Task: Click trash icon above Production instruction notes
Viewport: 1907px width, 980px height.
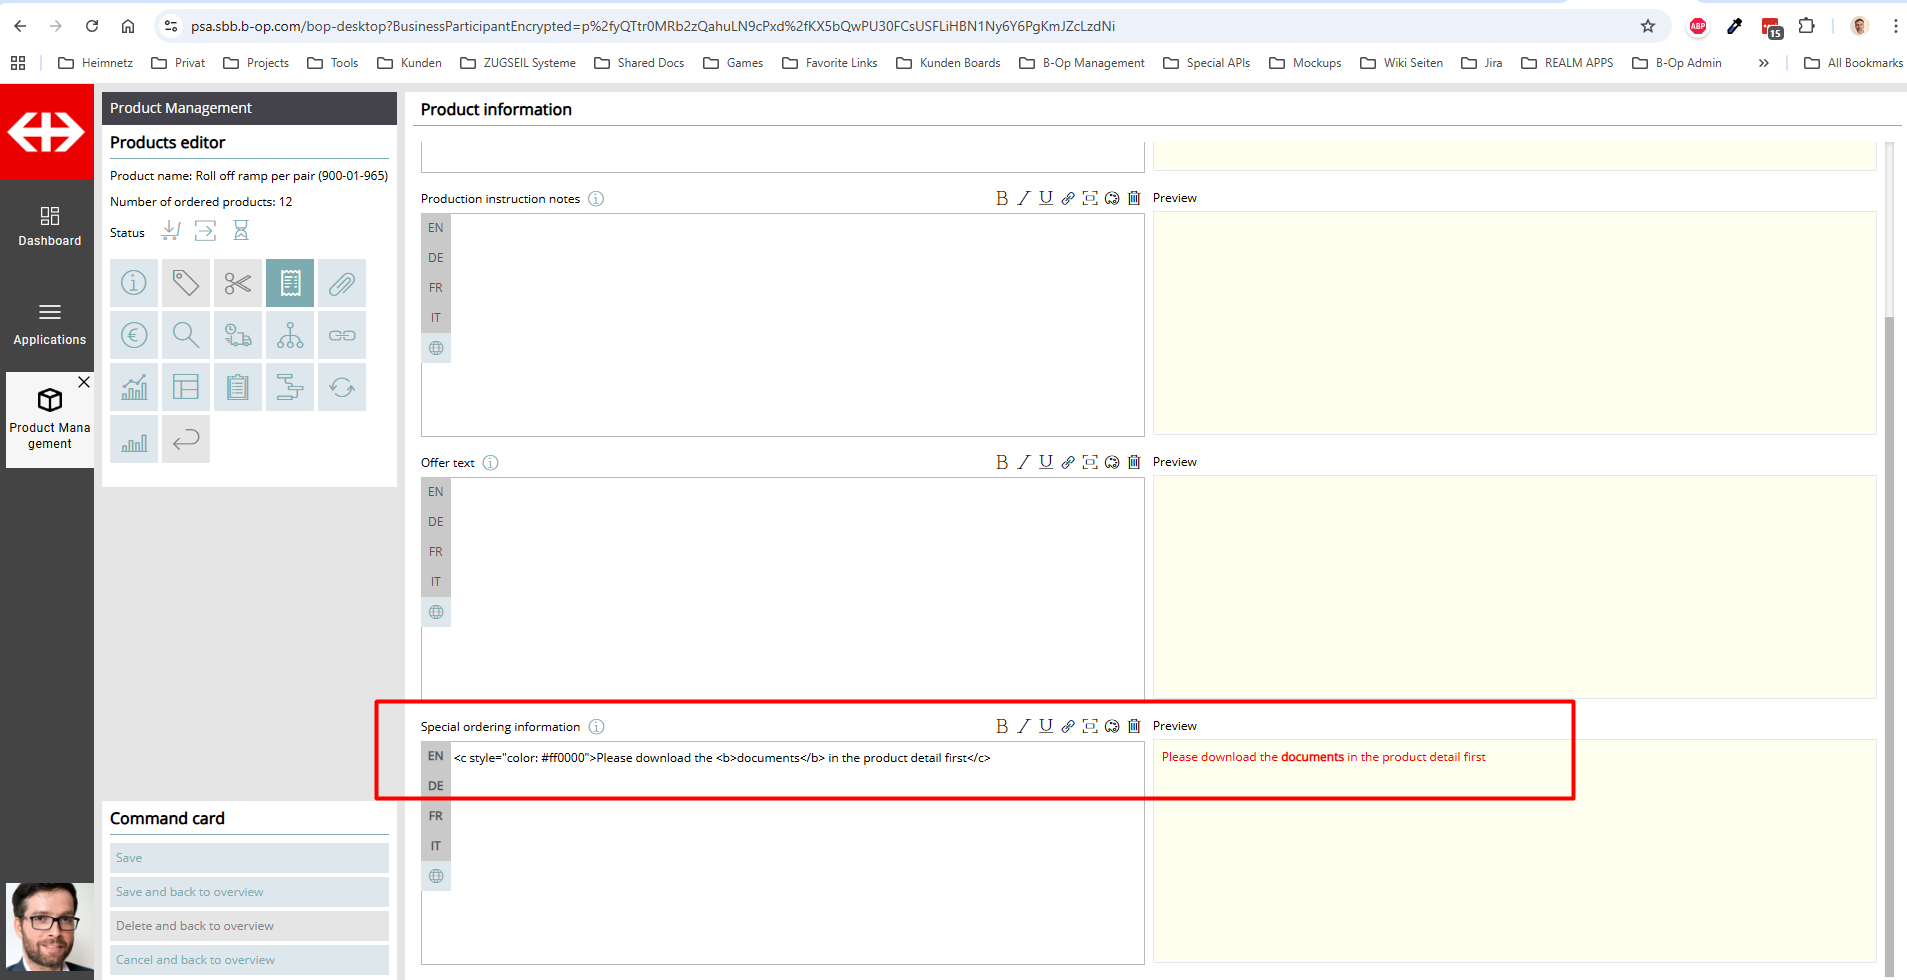Action: 1134,198
